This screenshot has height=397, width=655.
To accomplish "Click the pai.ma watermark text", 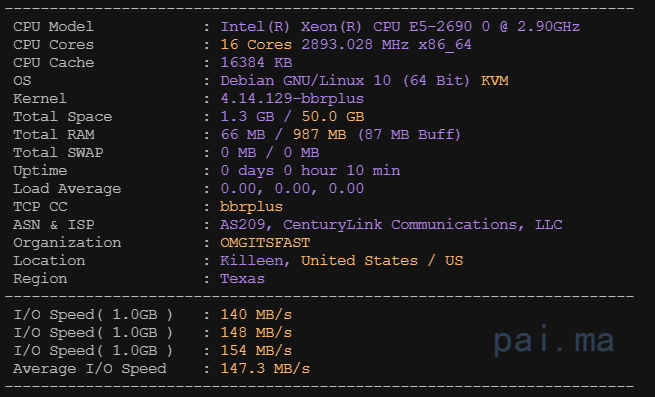I will tap(554, 340).
